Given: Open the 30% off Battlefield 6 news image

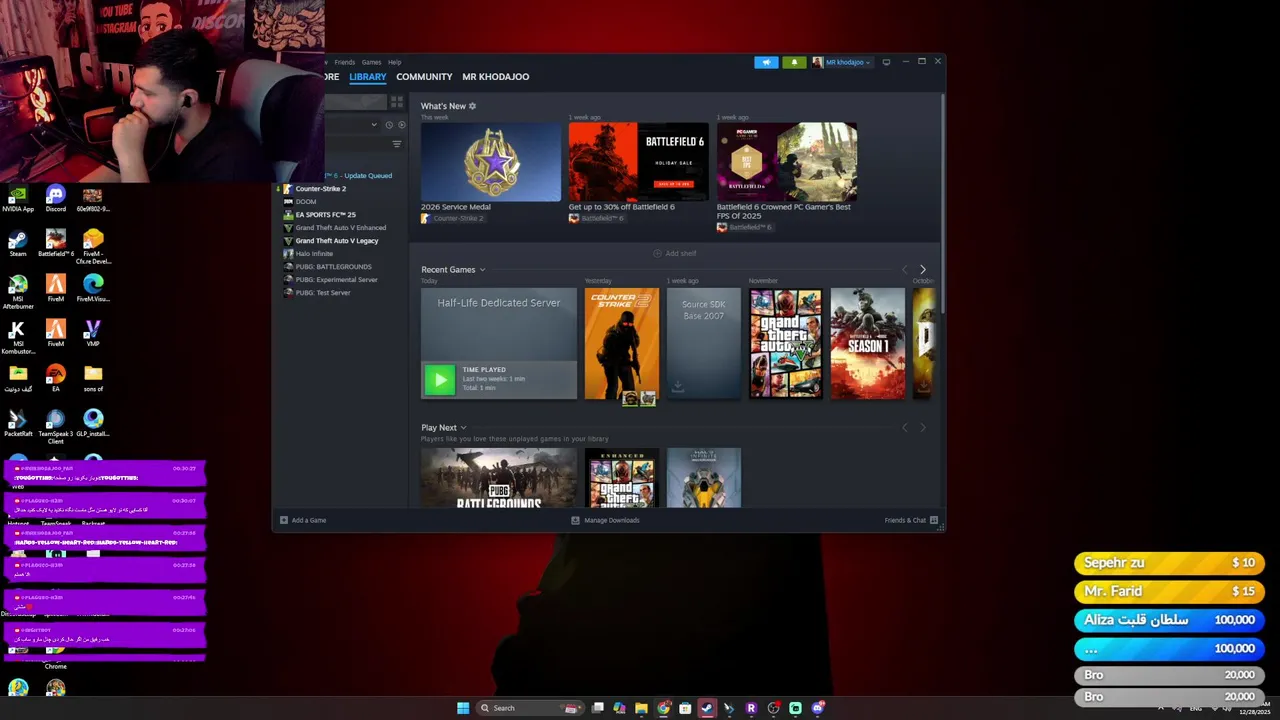Looking at the screenshot, I should click(x=638, y=162).
